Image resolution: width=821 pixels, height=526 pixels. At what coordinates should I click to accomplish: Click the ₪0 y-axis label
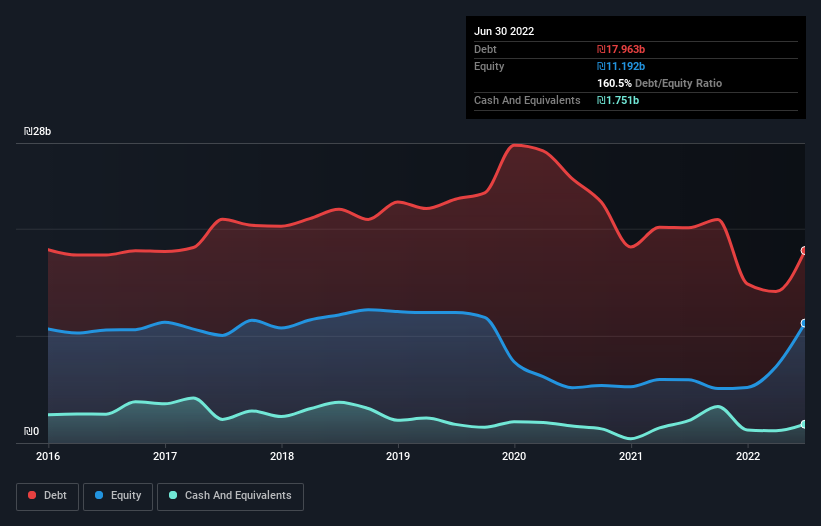click(31, 431)
